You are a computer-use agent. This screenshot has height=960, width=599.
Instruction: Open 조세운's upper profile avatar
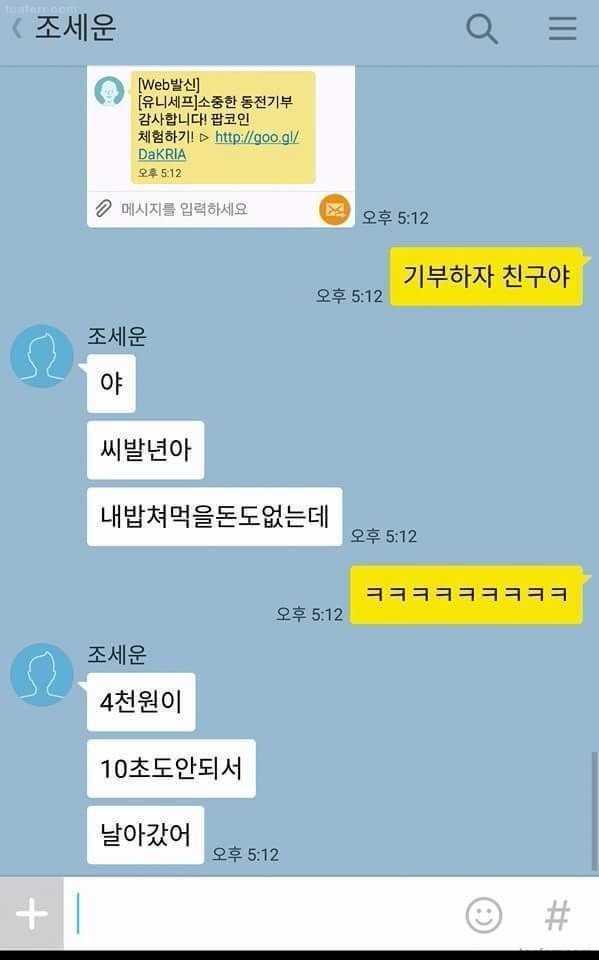(42, 356)
